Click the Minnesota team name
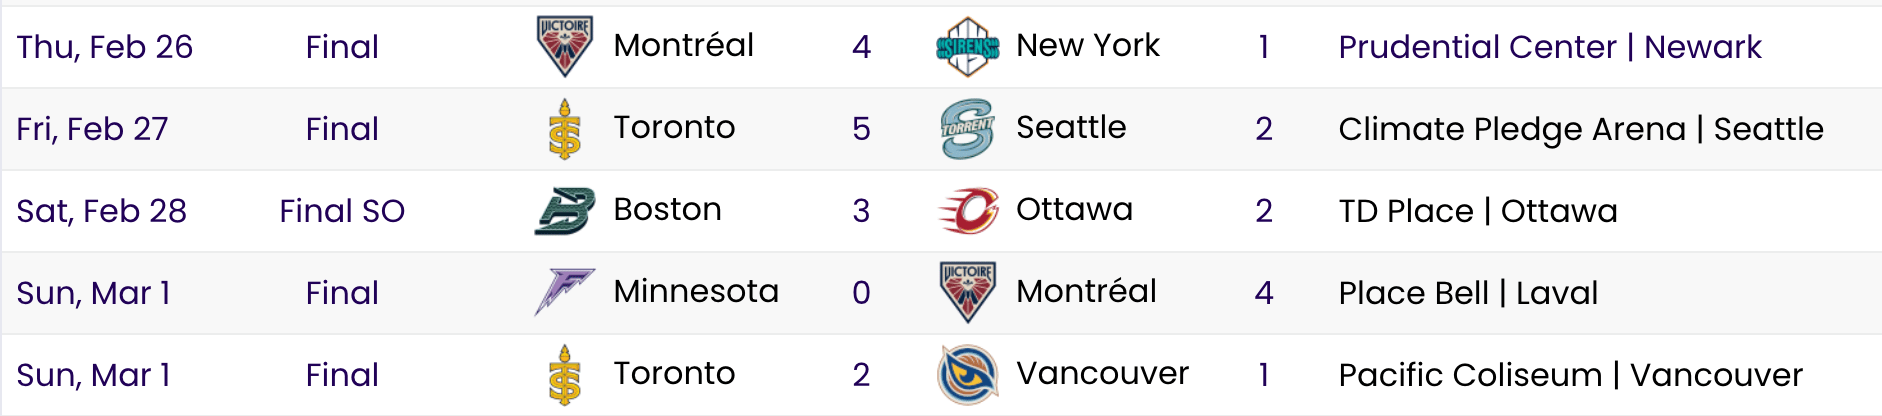The height and width of the screenshot is (416, 1882). coord(696,291)
